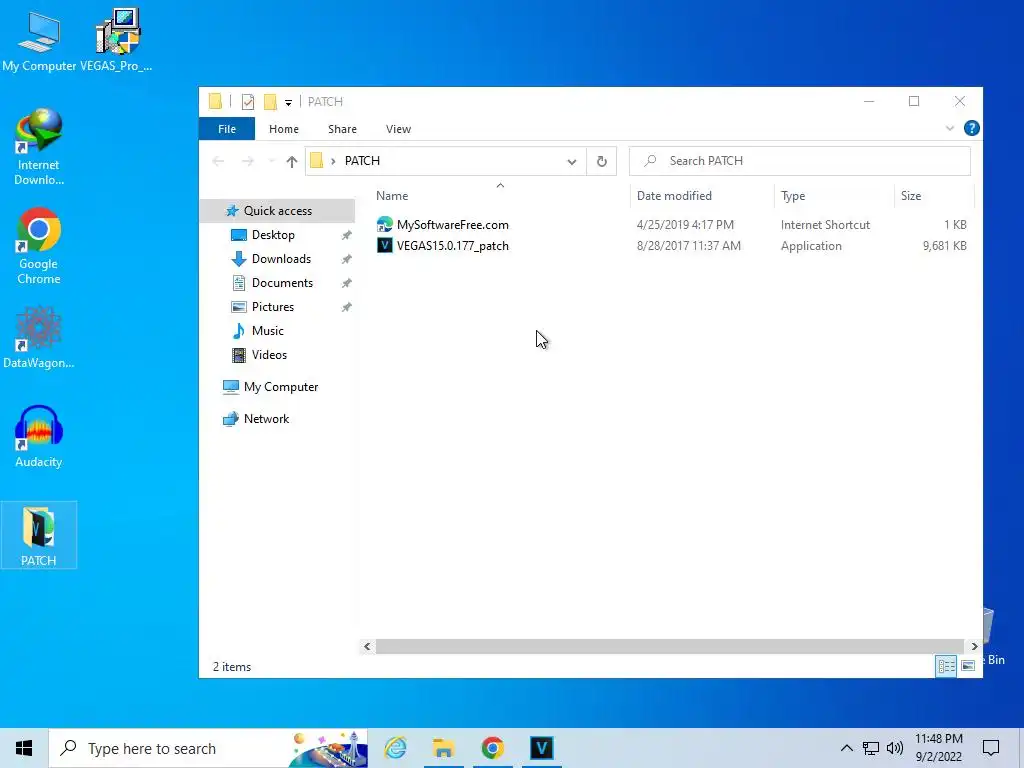Select the Audacity desktop shortcut

click(39, 436)
